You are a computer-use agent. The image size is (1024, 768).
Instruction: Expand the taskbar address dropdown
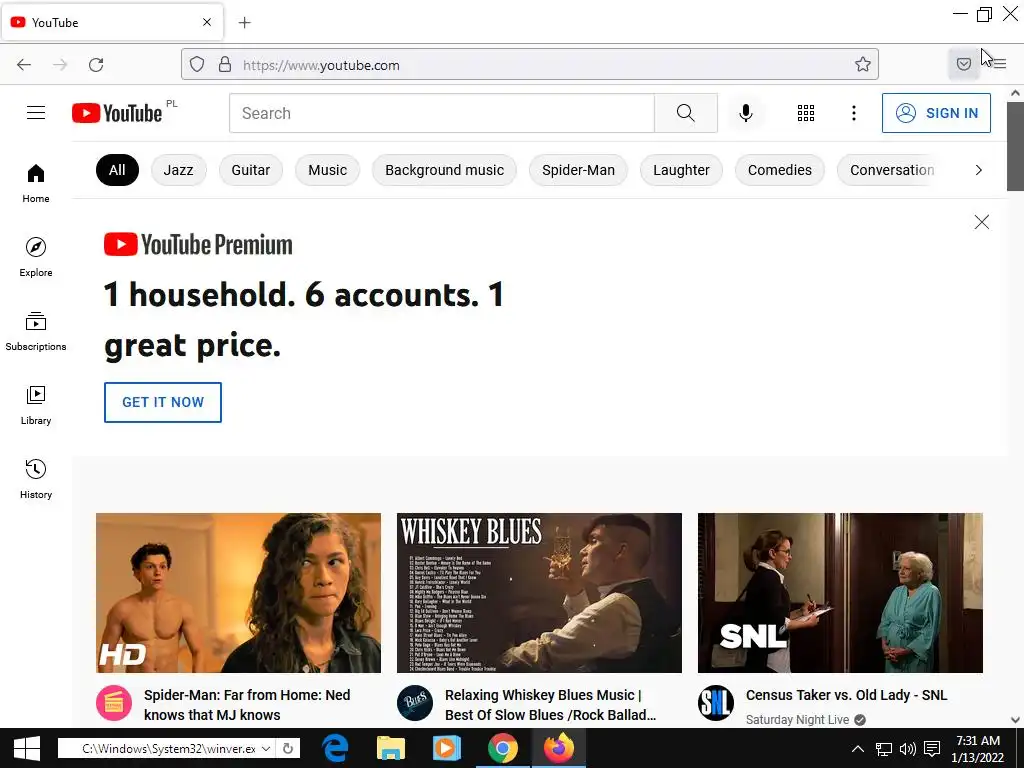coord(266,748)
